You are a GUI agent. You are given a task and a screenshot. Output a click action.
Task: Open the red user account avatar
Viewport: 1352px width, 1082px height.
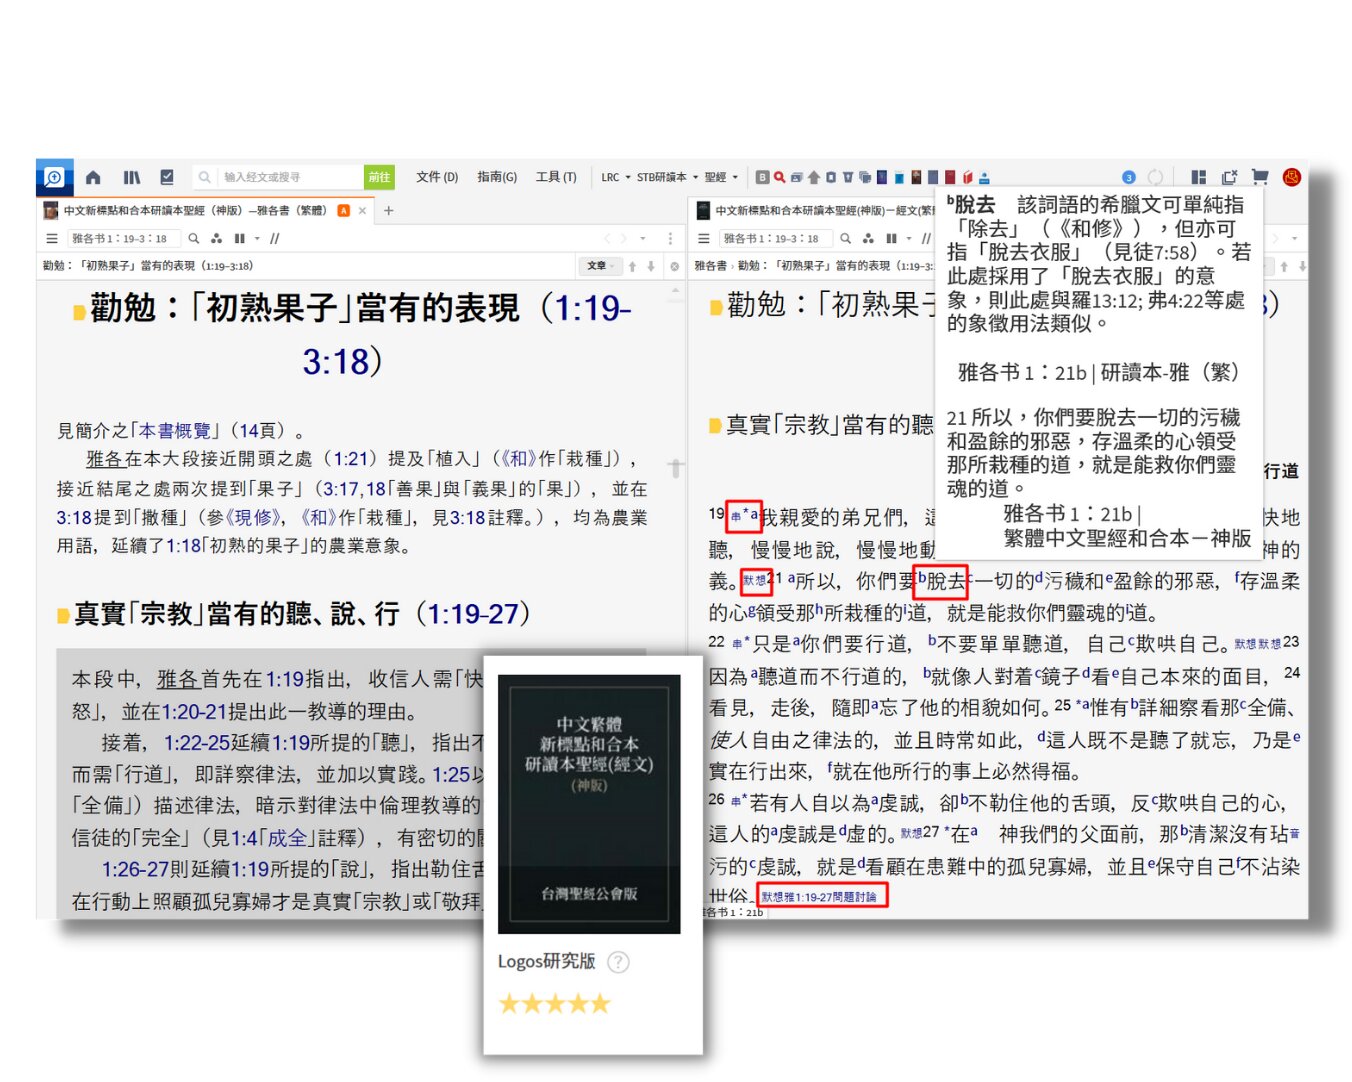[1291, 177]
